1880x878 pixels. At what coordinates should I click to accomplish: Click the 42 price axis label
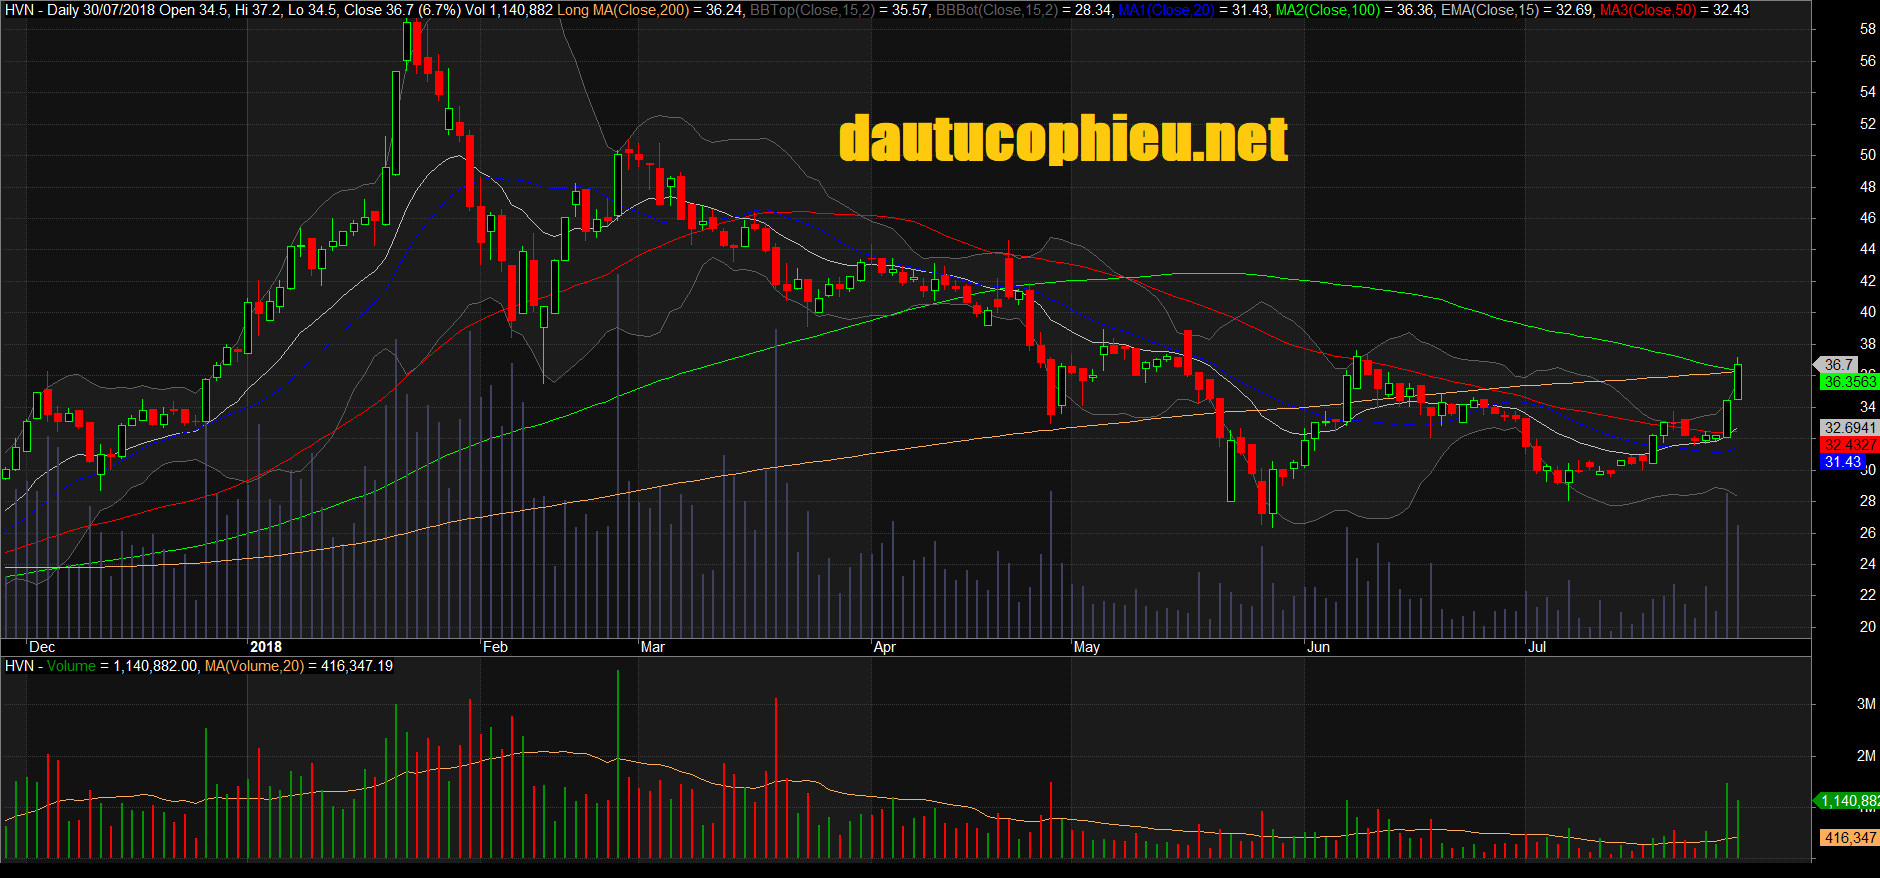pos(1867,281)
